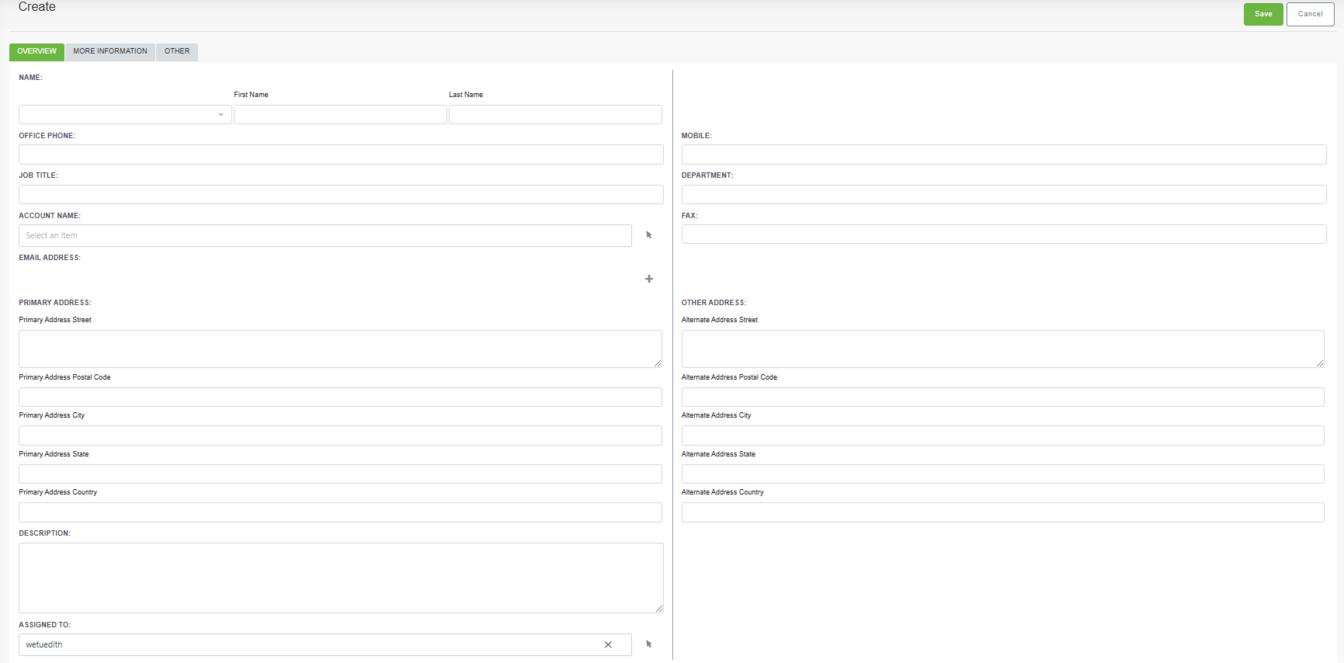Add an email address with the plus icon
The image size is (1344, 663).
point(648,279)
